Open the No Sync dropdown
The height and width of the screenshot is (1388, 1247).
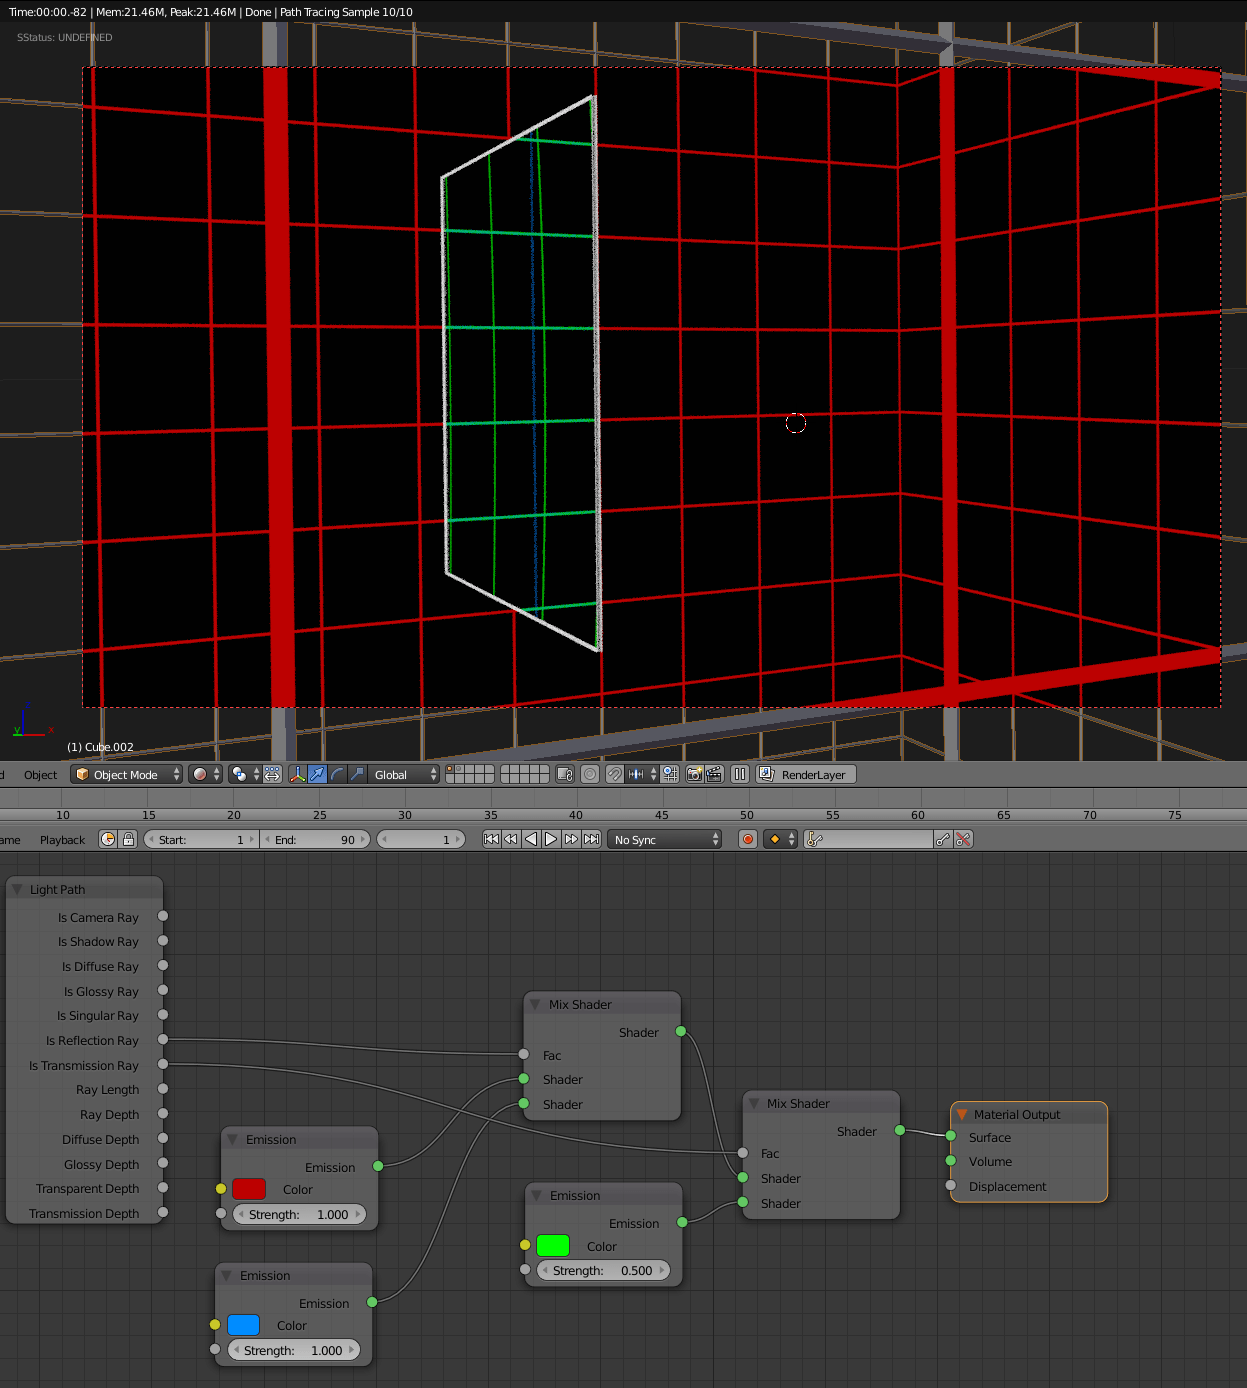click(663, 839)
